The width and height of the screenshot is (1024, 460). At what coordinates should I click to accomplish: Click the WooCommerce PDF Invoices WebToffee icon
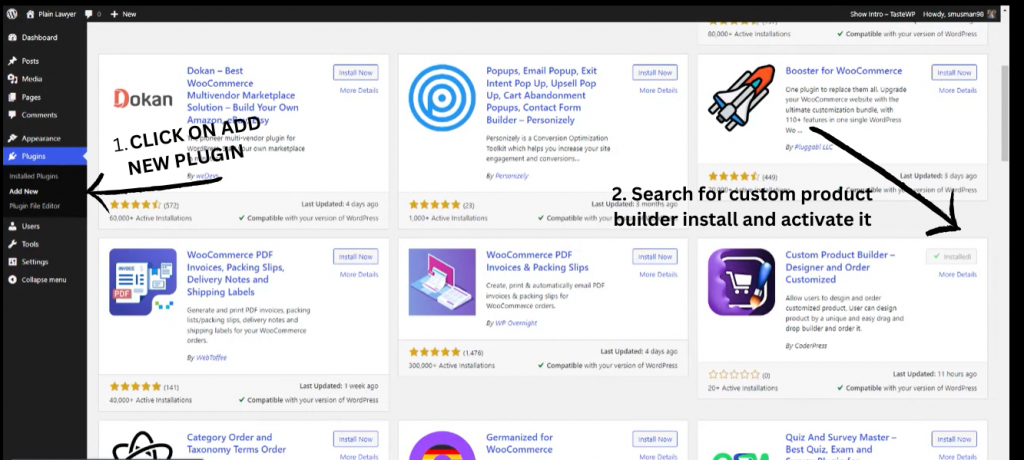pos(142,282)
